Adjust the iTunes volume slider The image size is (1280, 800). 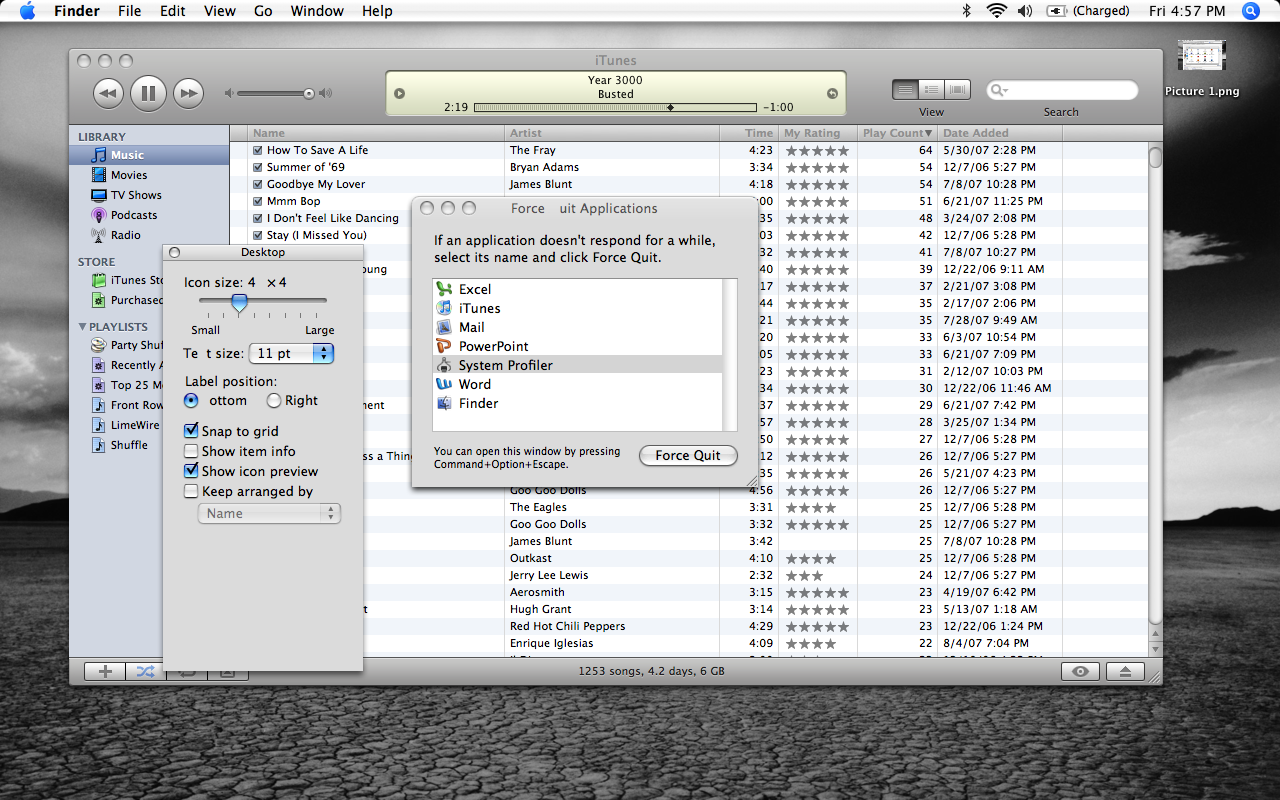tap(275, 93)
